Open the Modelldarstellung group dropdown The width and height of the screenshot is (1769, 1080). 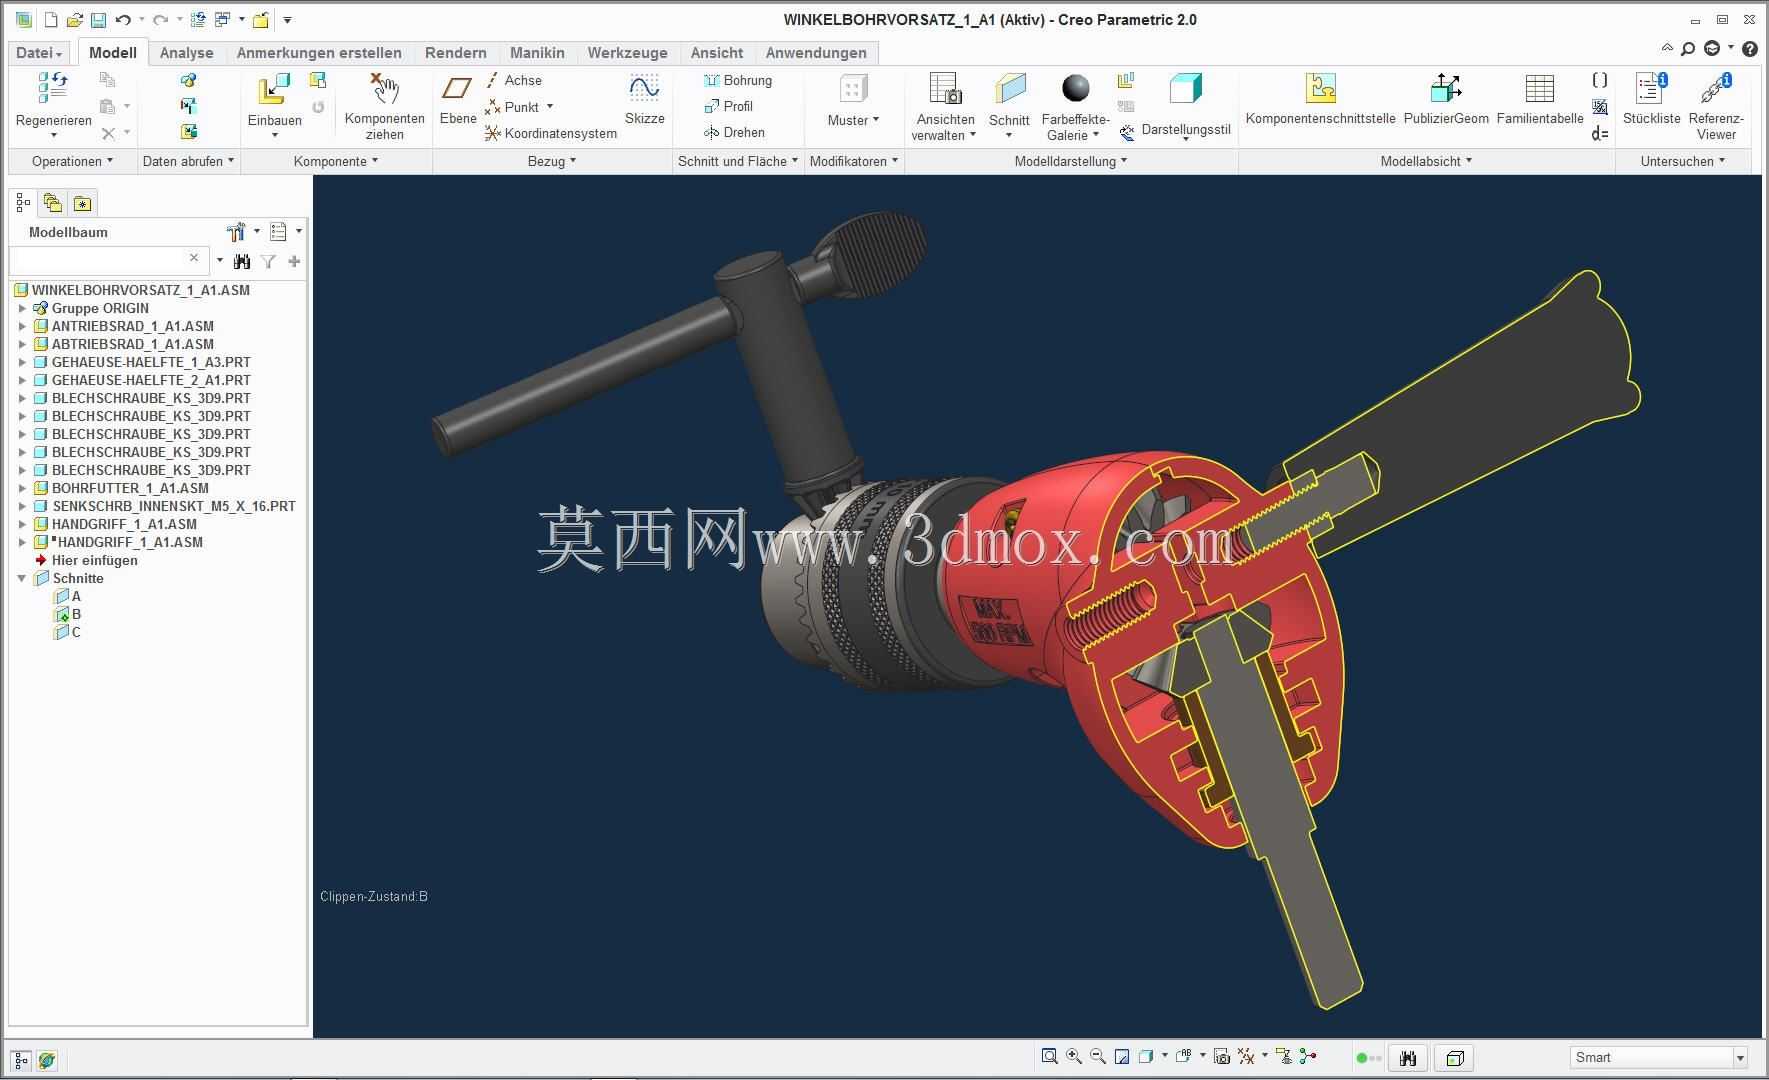(1070, 161)
